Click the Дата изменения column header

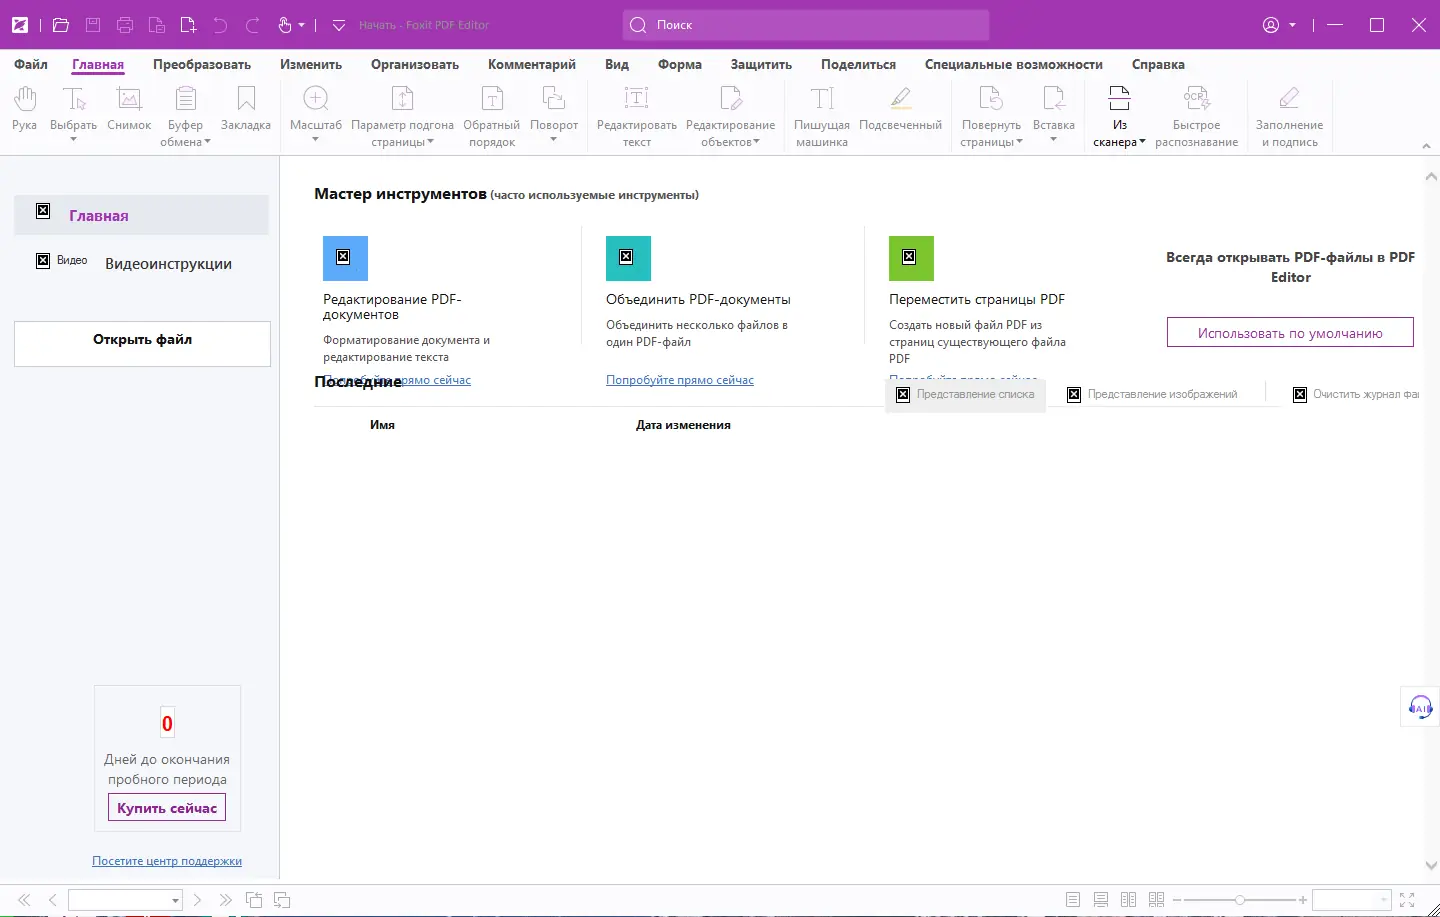[683, 425]
